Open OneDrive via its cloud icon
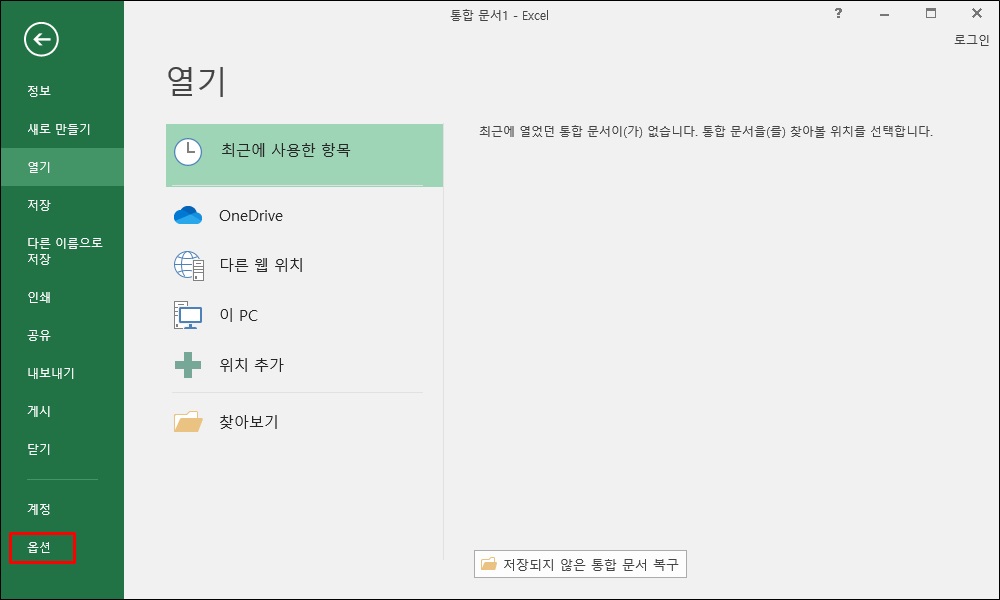The height and width of the screenshot is (600, 1000). coord(188,214)
